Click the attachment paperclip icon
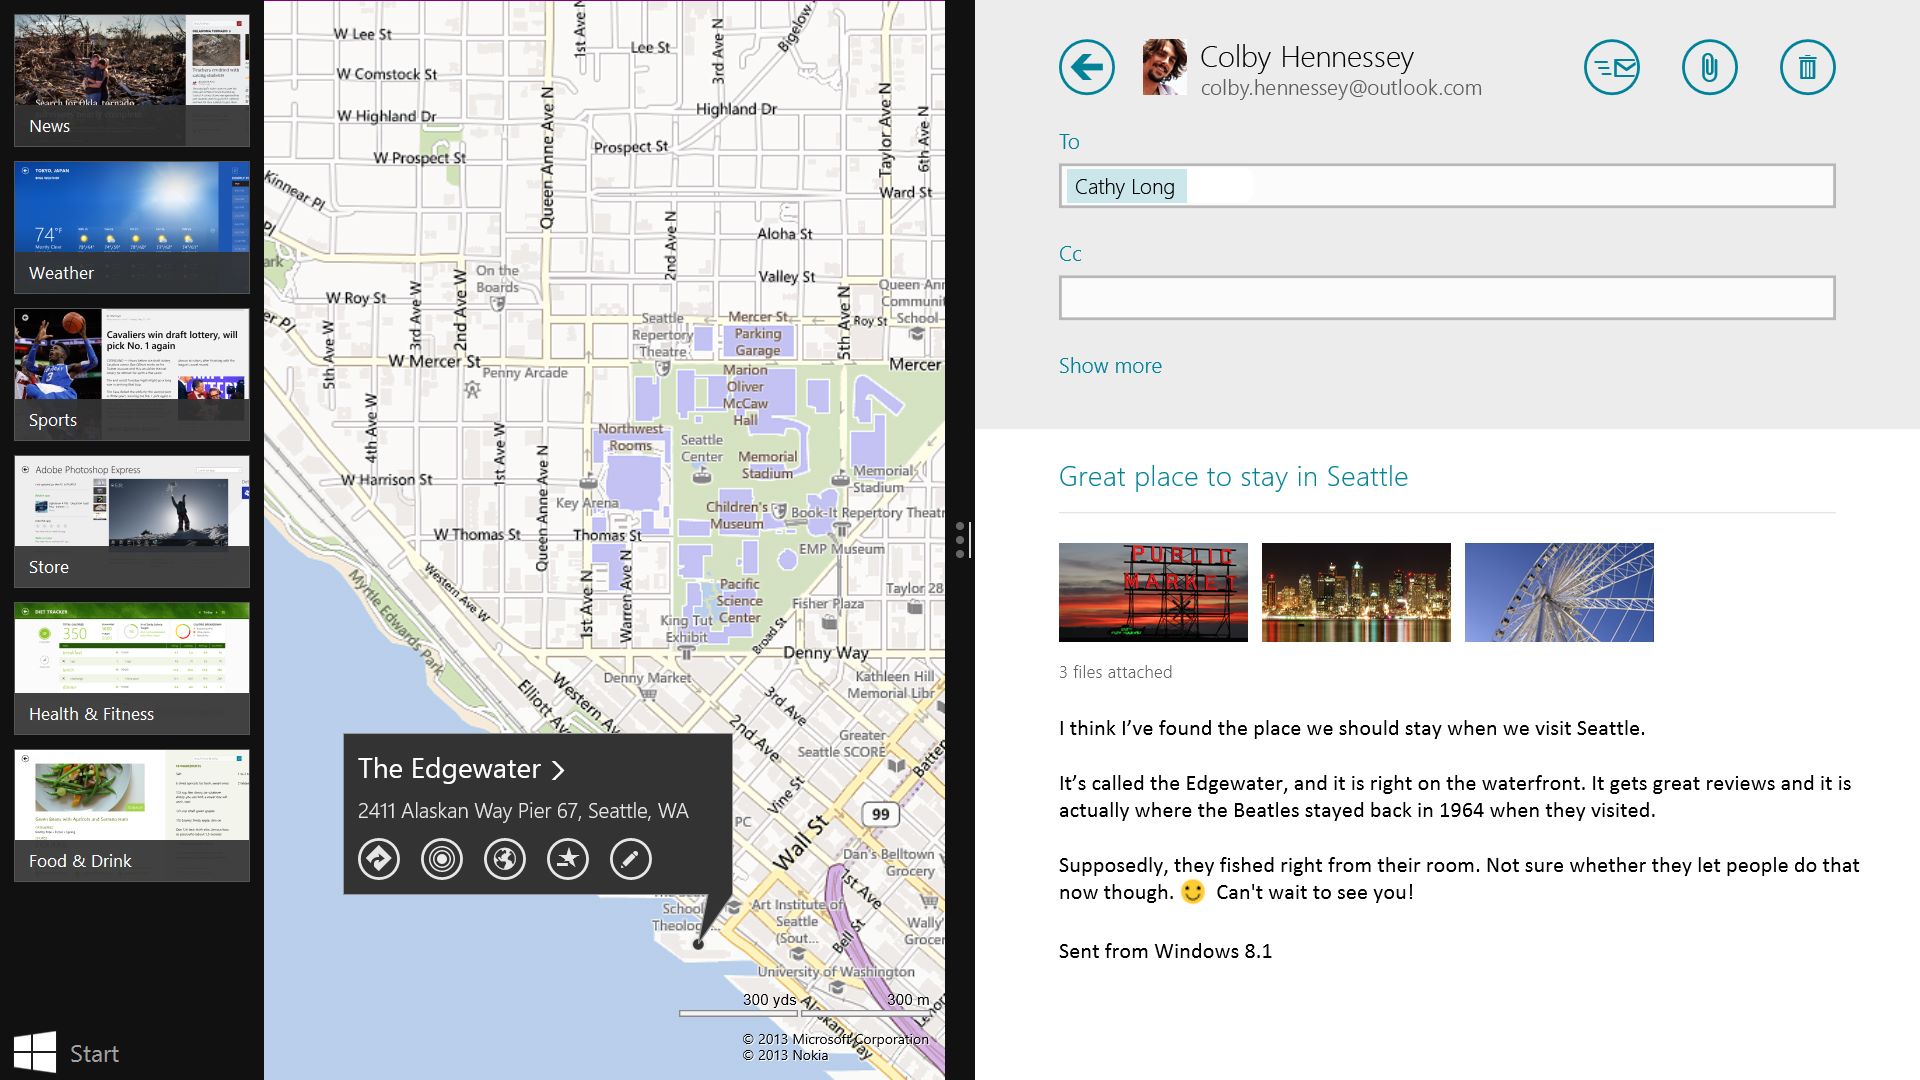This screenshot has width=1920, height=1080. pos(1709,67)
